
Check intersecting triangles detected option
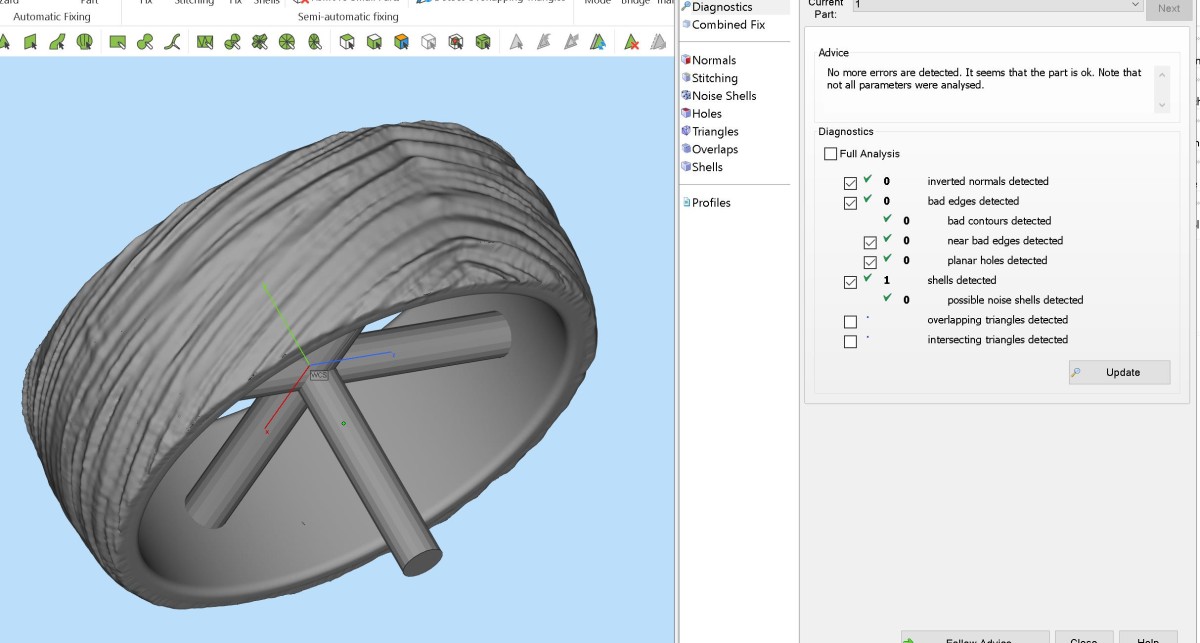coord(850,342)
